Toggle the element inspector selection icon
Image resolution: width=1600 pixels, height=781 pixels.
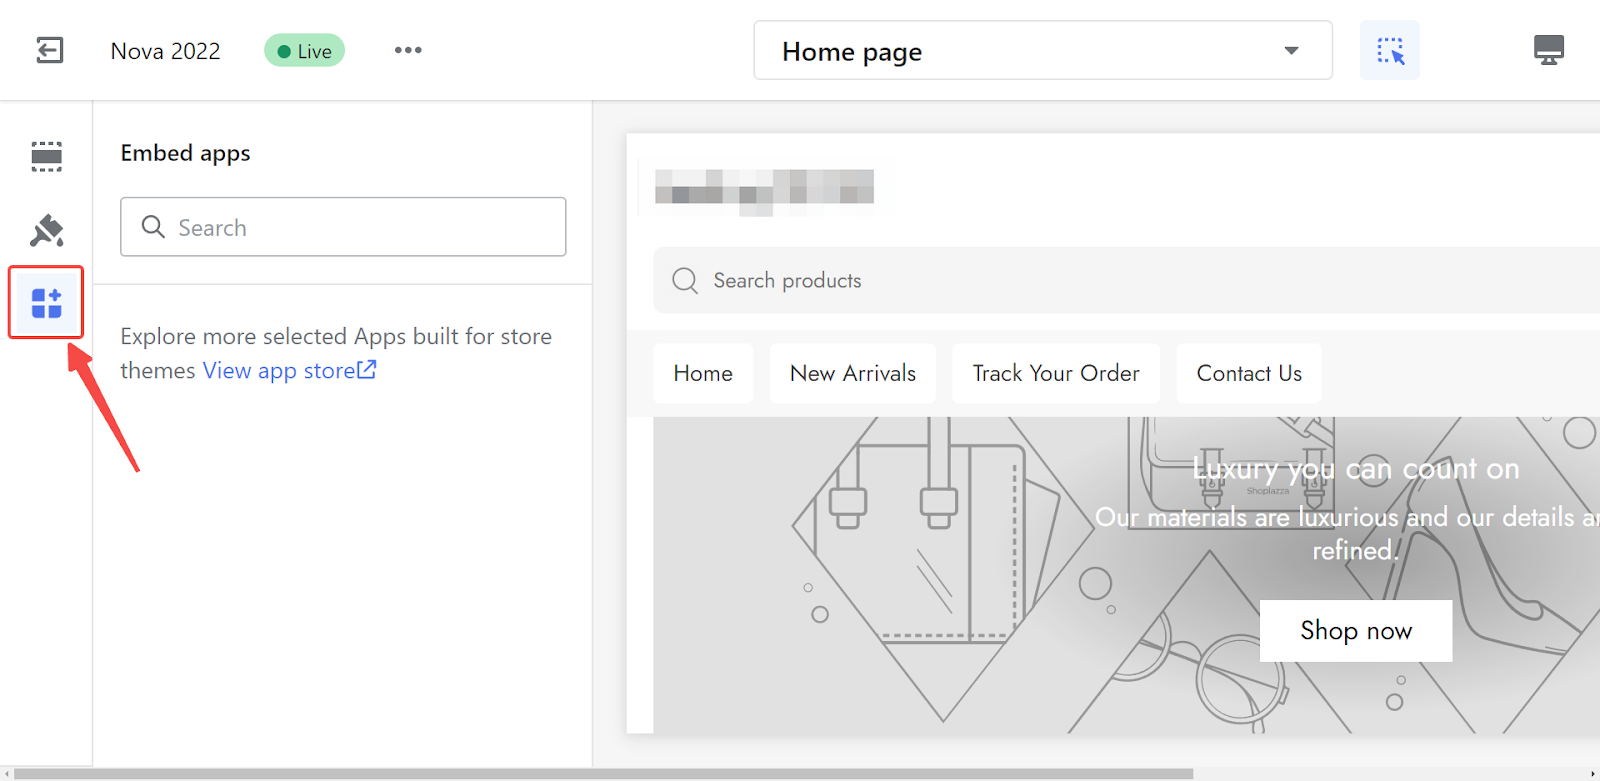(1390, 50)
